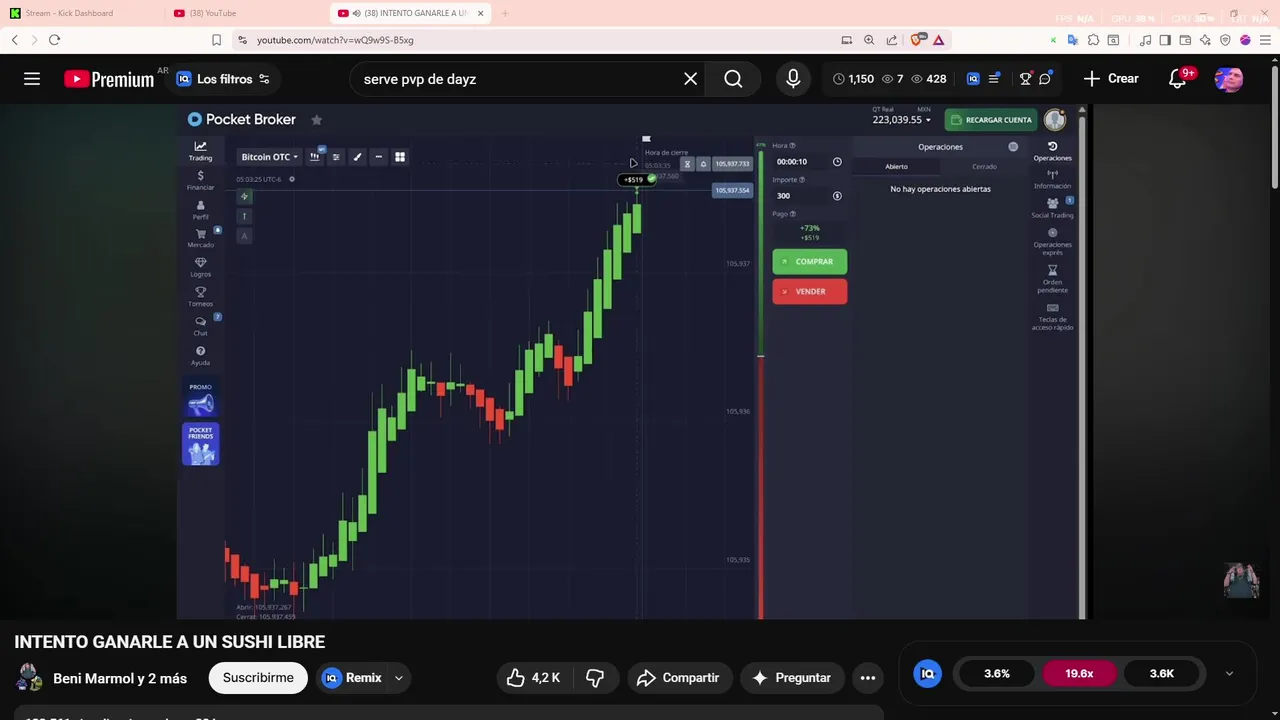Click the hourglass icon by closing time
Screen dimensions: 1280x720
coord(687,164)
